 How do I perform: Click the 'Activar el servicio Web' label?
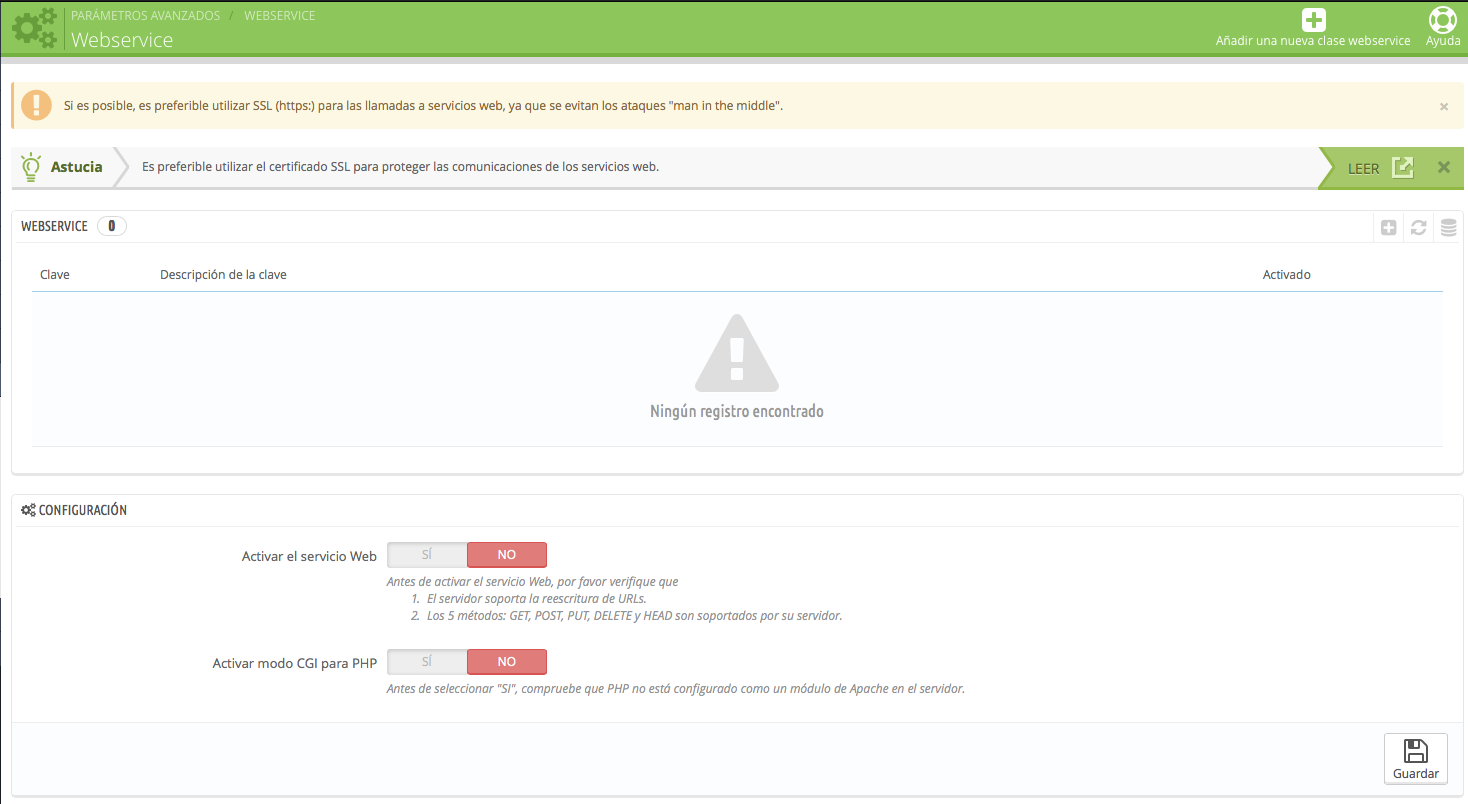(309, 556)
